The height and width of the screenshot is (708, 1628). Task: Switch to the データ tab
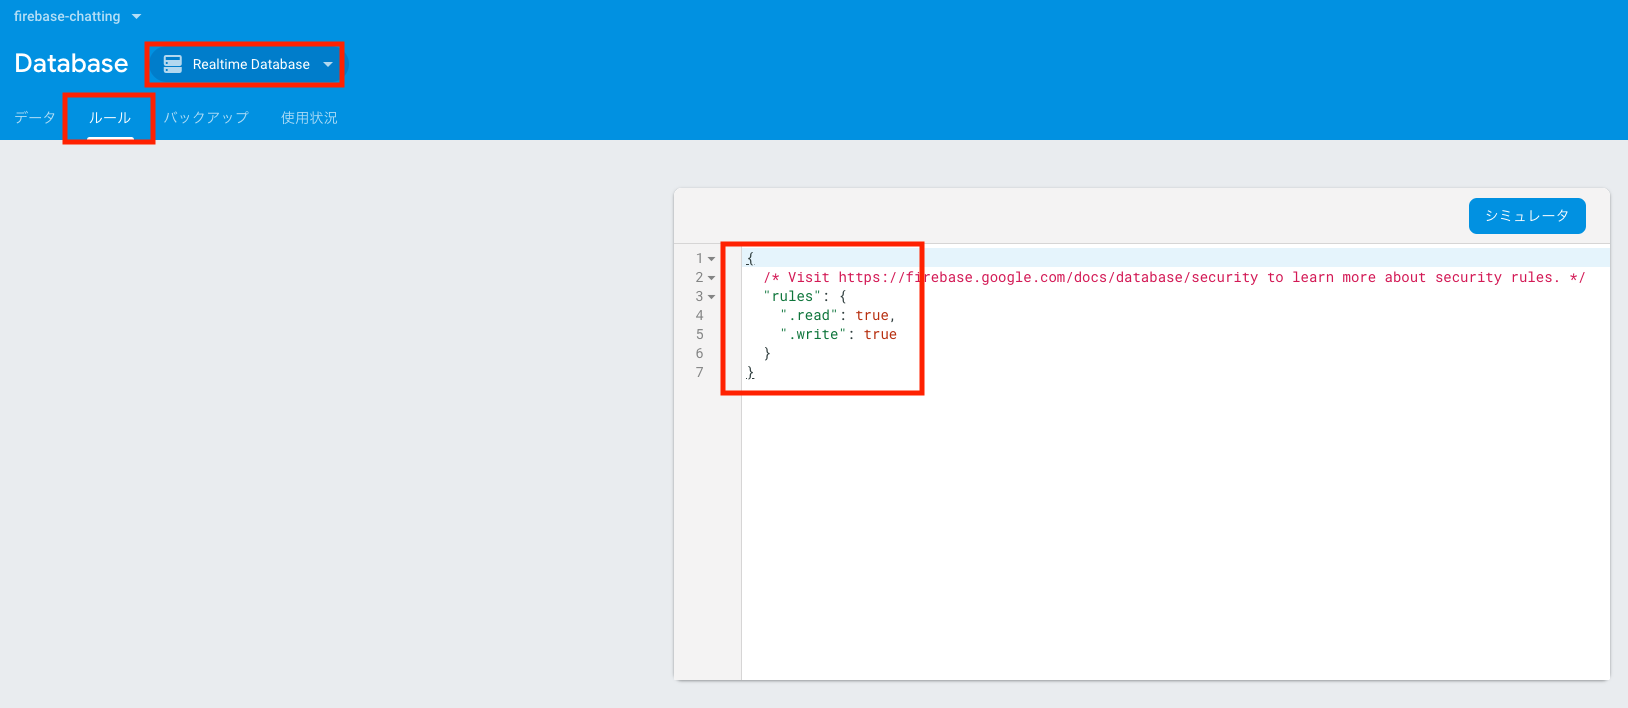click(x=35, y=117)
